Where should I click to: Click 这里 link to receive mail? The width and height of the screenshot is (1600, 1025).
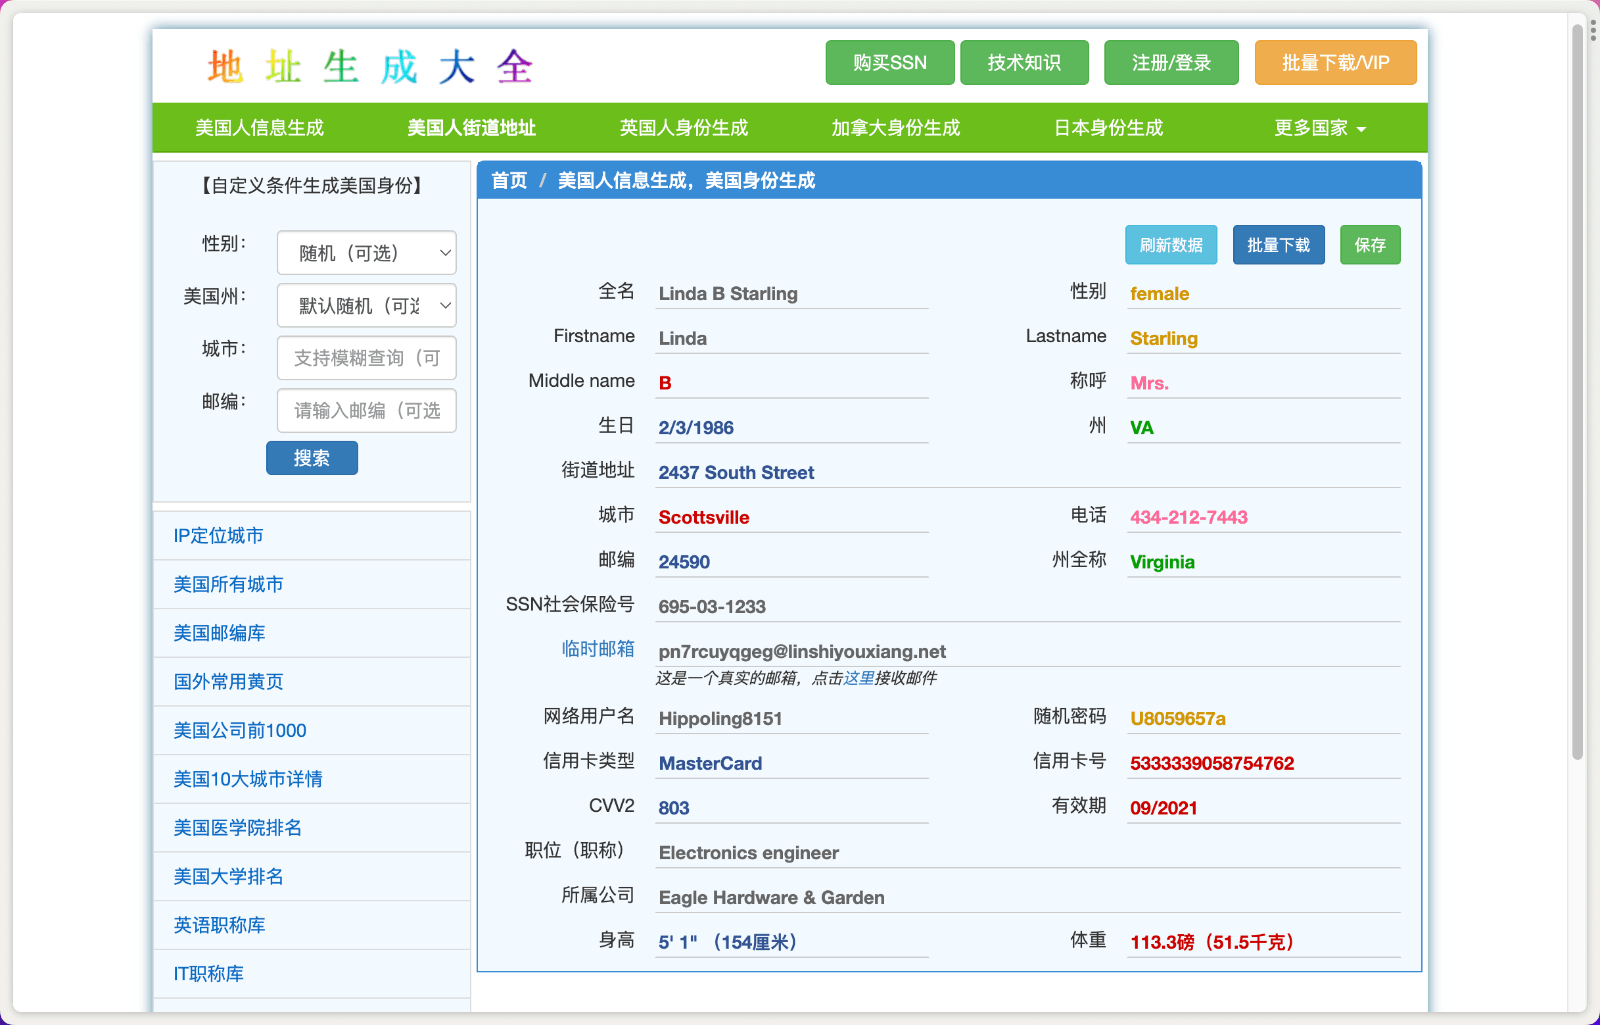click(858, 678)
